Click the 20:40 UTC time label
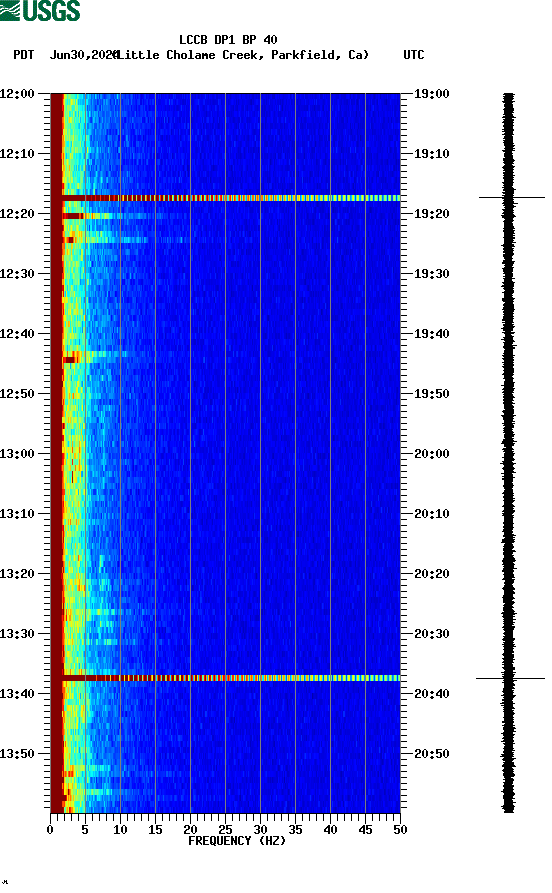This screenshot has width=552, height=893. (x=432, y=694)
